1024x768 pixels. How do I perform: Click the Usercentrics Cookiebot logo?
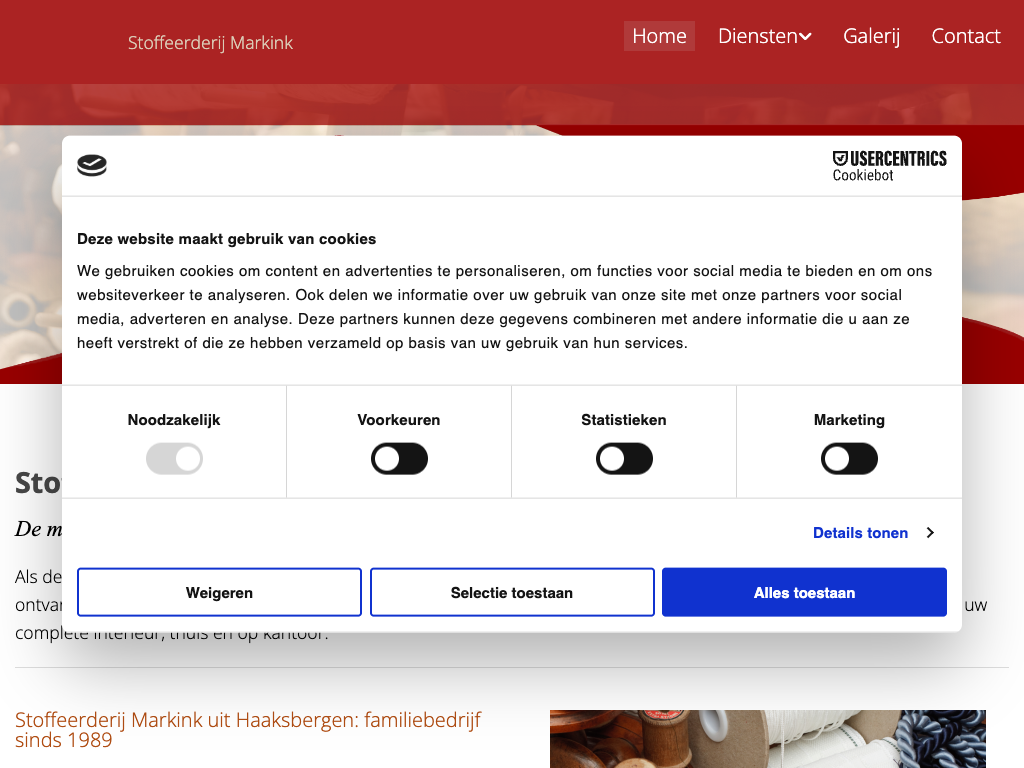(x=889, y=166)
